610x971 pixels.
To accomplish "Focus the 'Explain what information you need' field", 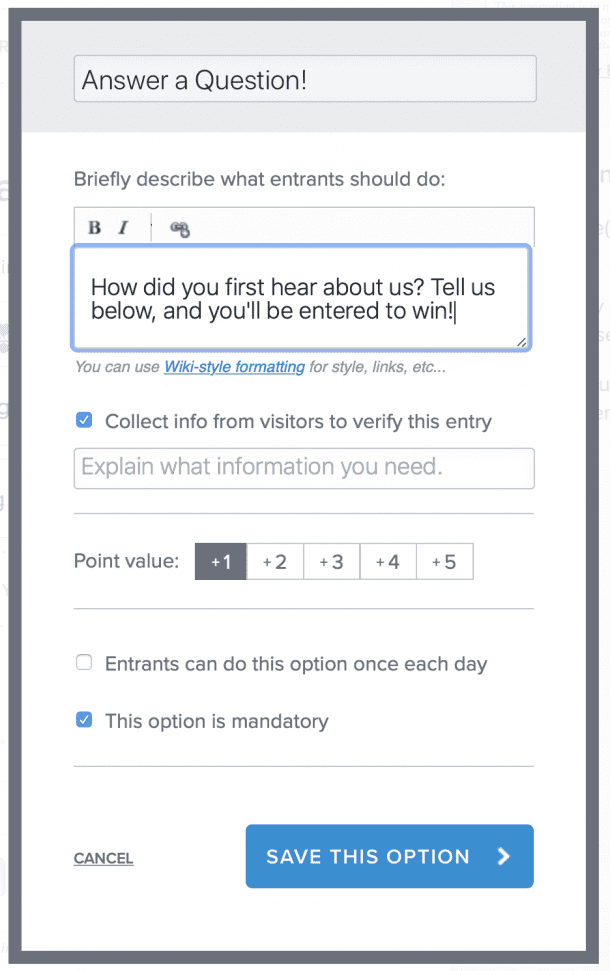I will (303, 468).
